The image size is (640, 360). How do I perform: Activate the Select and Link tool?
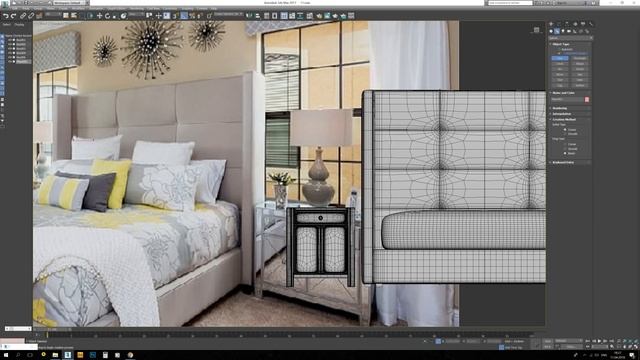(23, 16)
